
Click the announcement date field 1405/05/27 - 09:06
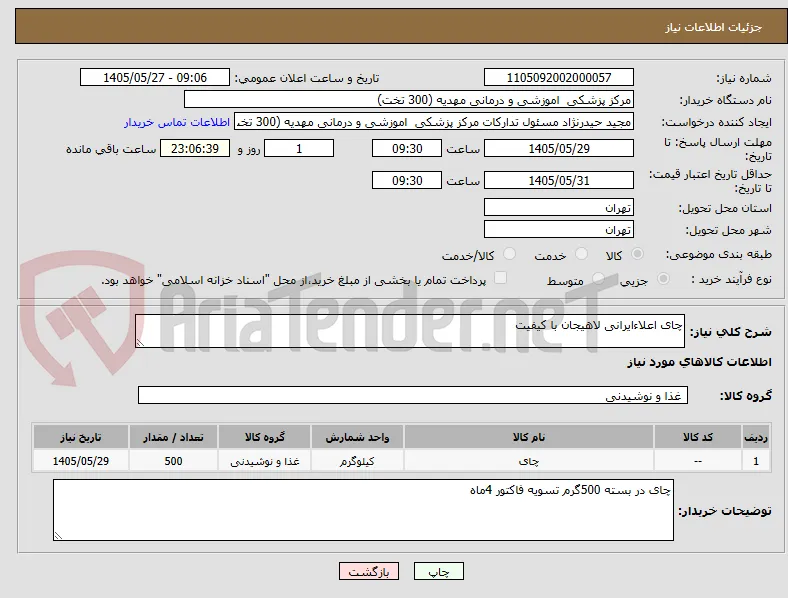(155, 77)
